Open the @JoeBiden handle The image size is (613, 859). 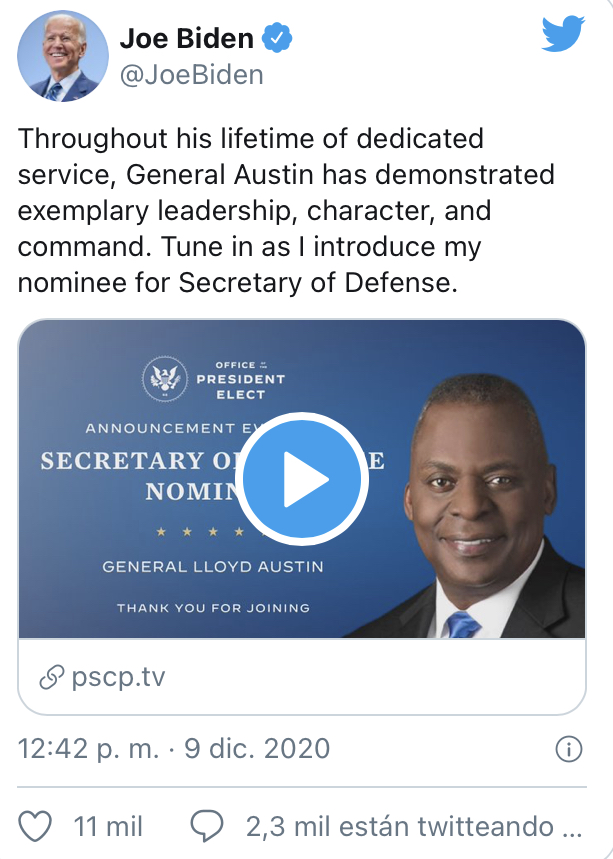click(x=191, y=75)
